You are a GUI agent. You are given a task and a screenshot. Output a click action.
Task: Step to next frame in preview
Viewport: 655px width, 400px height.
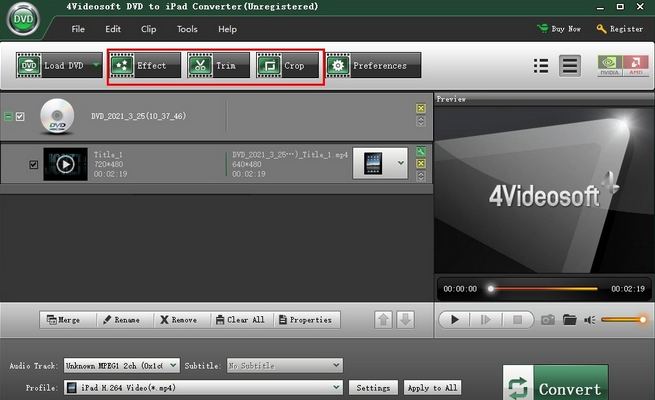485,320
